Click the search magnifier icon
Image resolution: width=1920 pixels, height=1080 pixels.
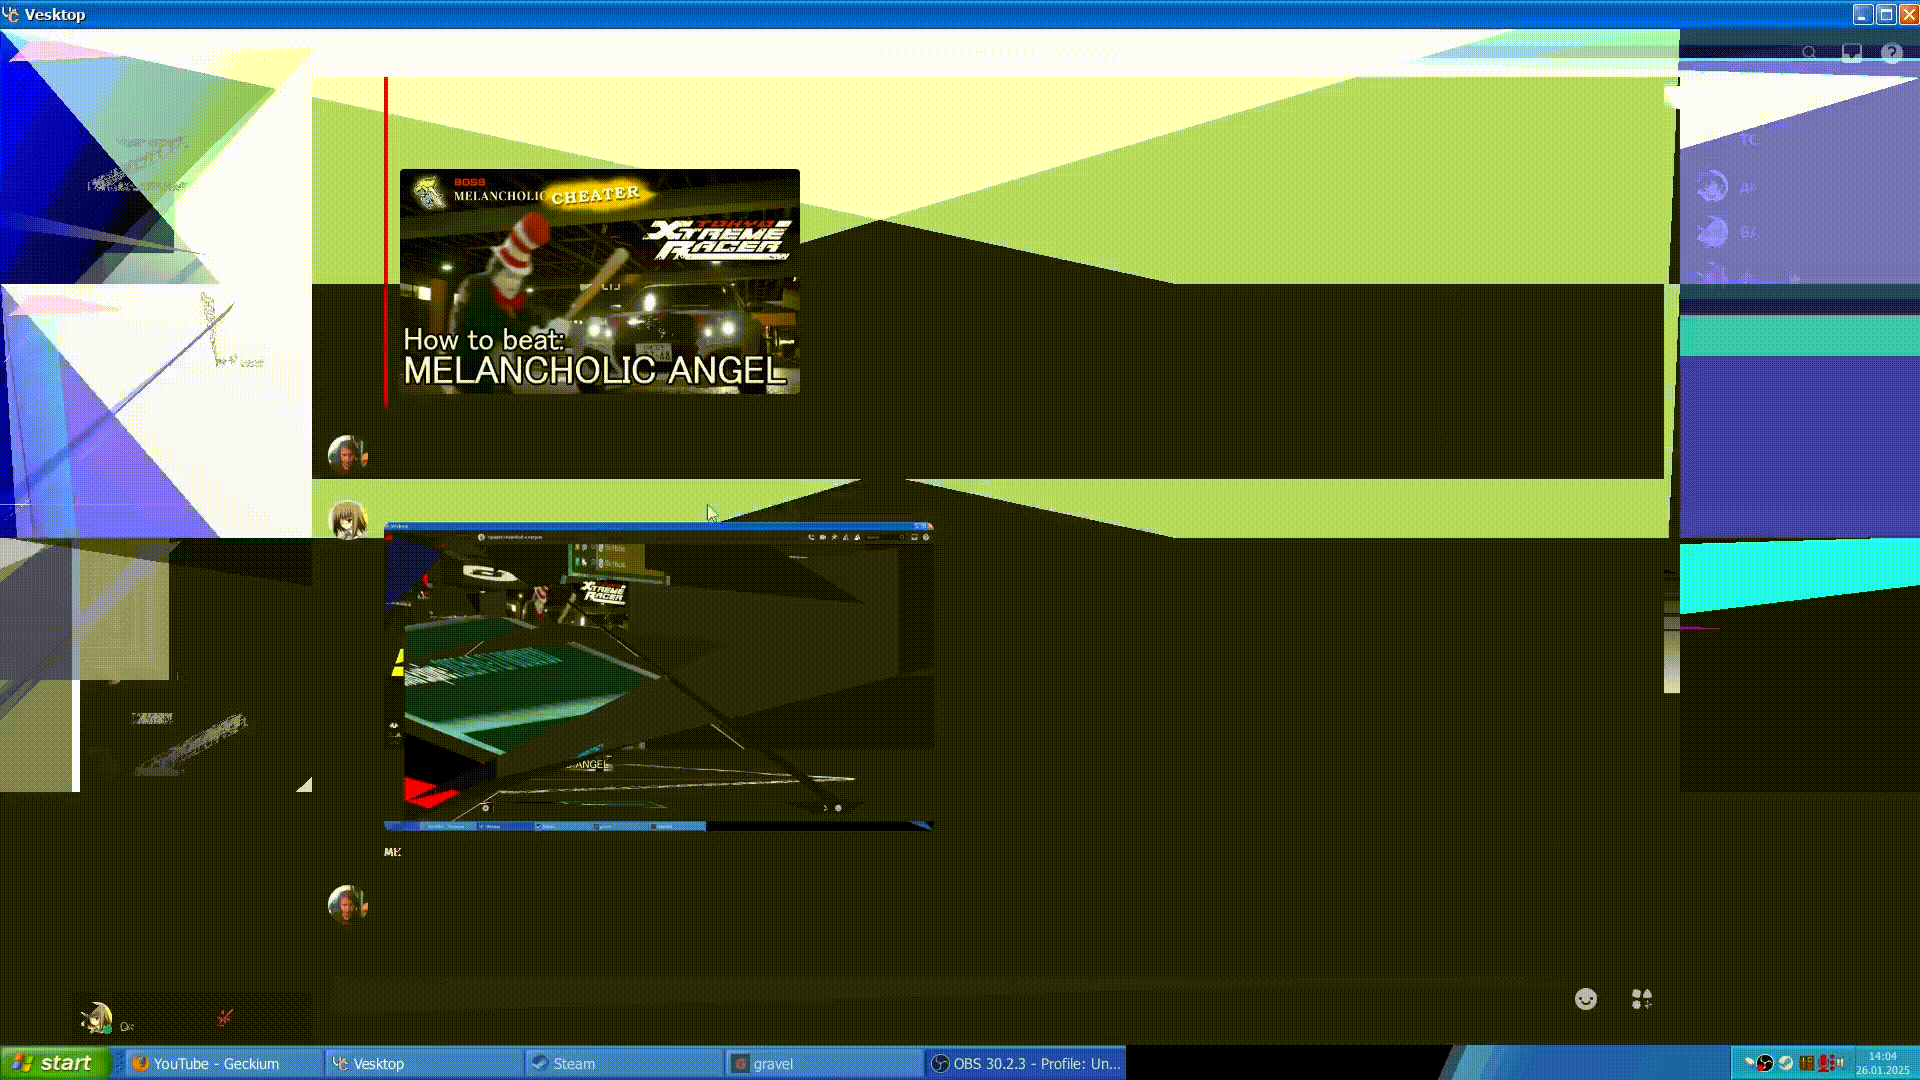click(1809, 53)
